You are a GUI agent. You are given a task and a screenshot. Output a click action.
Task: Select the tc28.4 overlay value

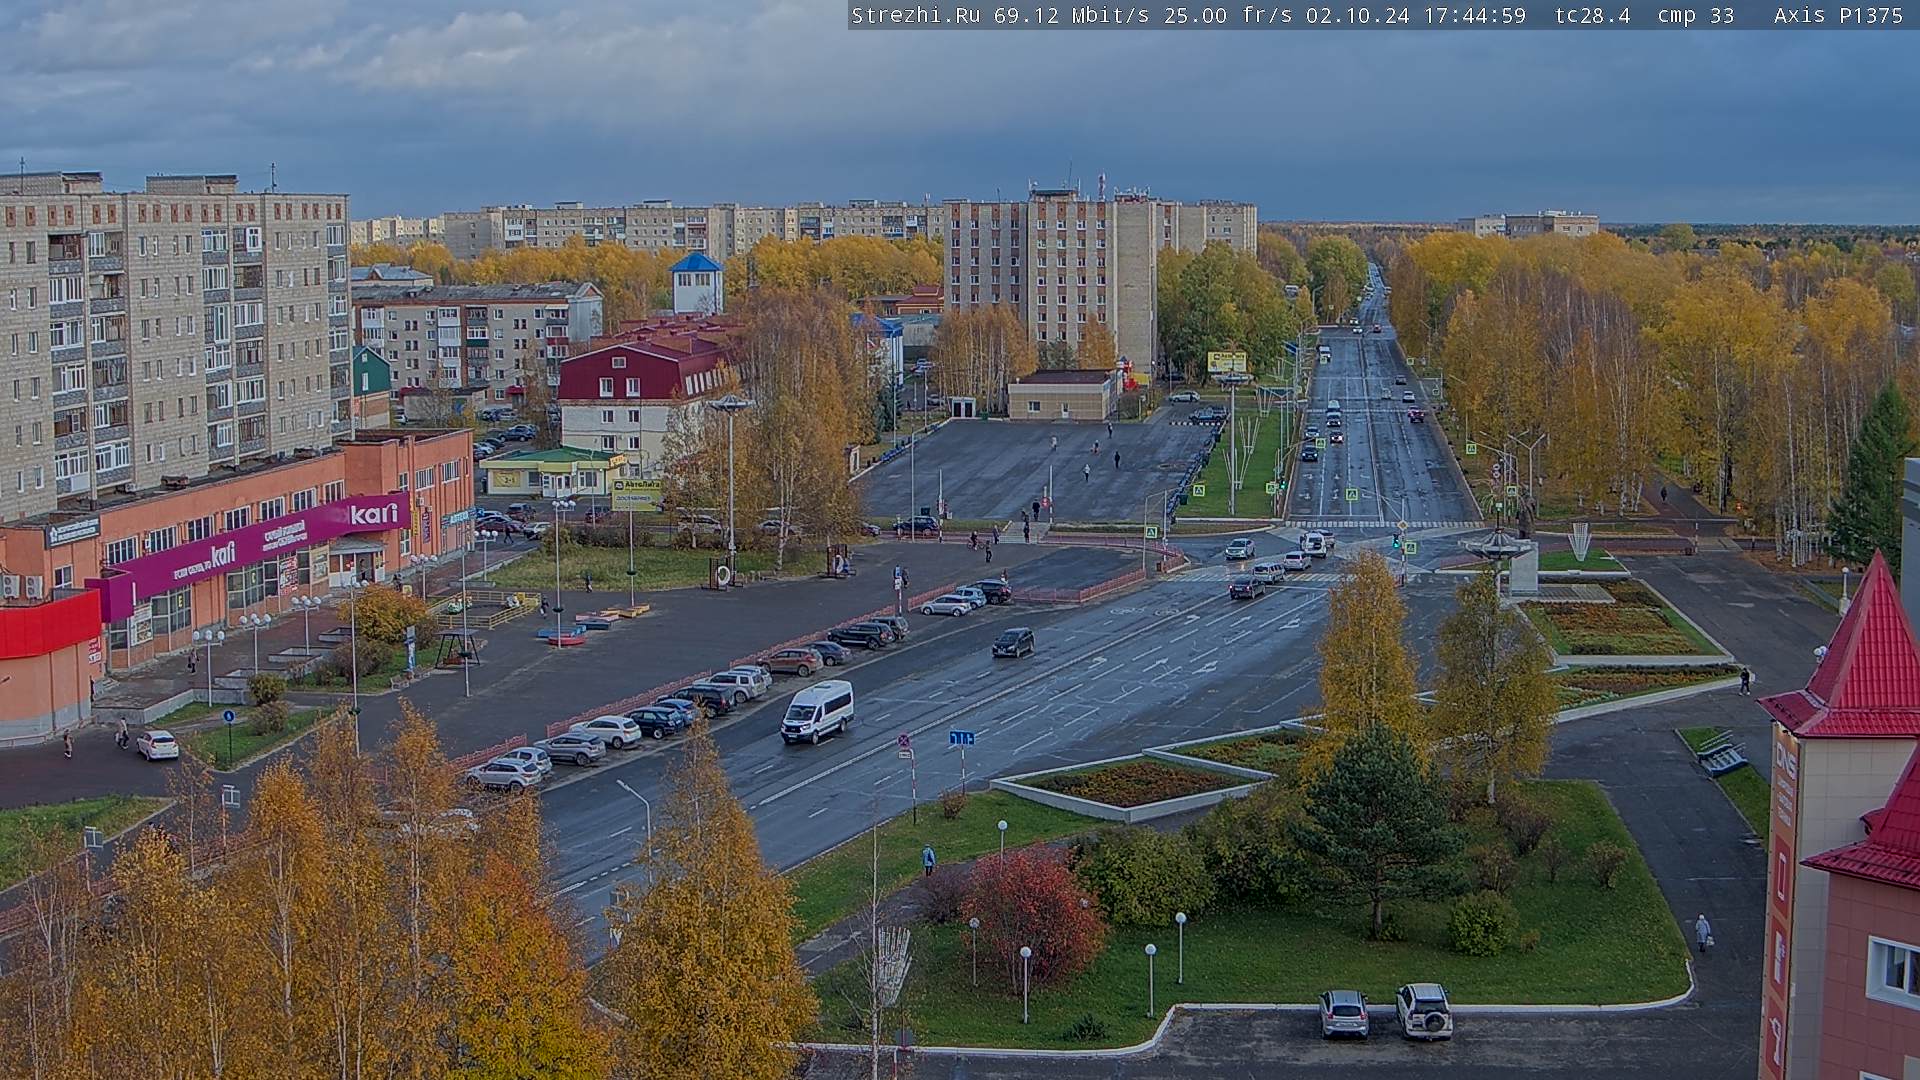point(1592,16)
